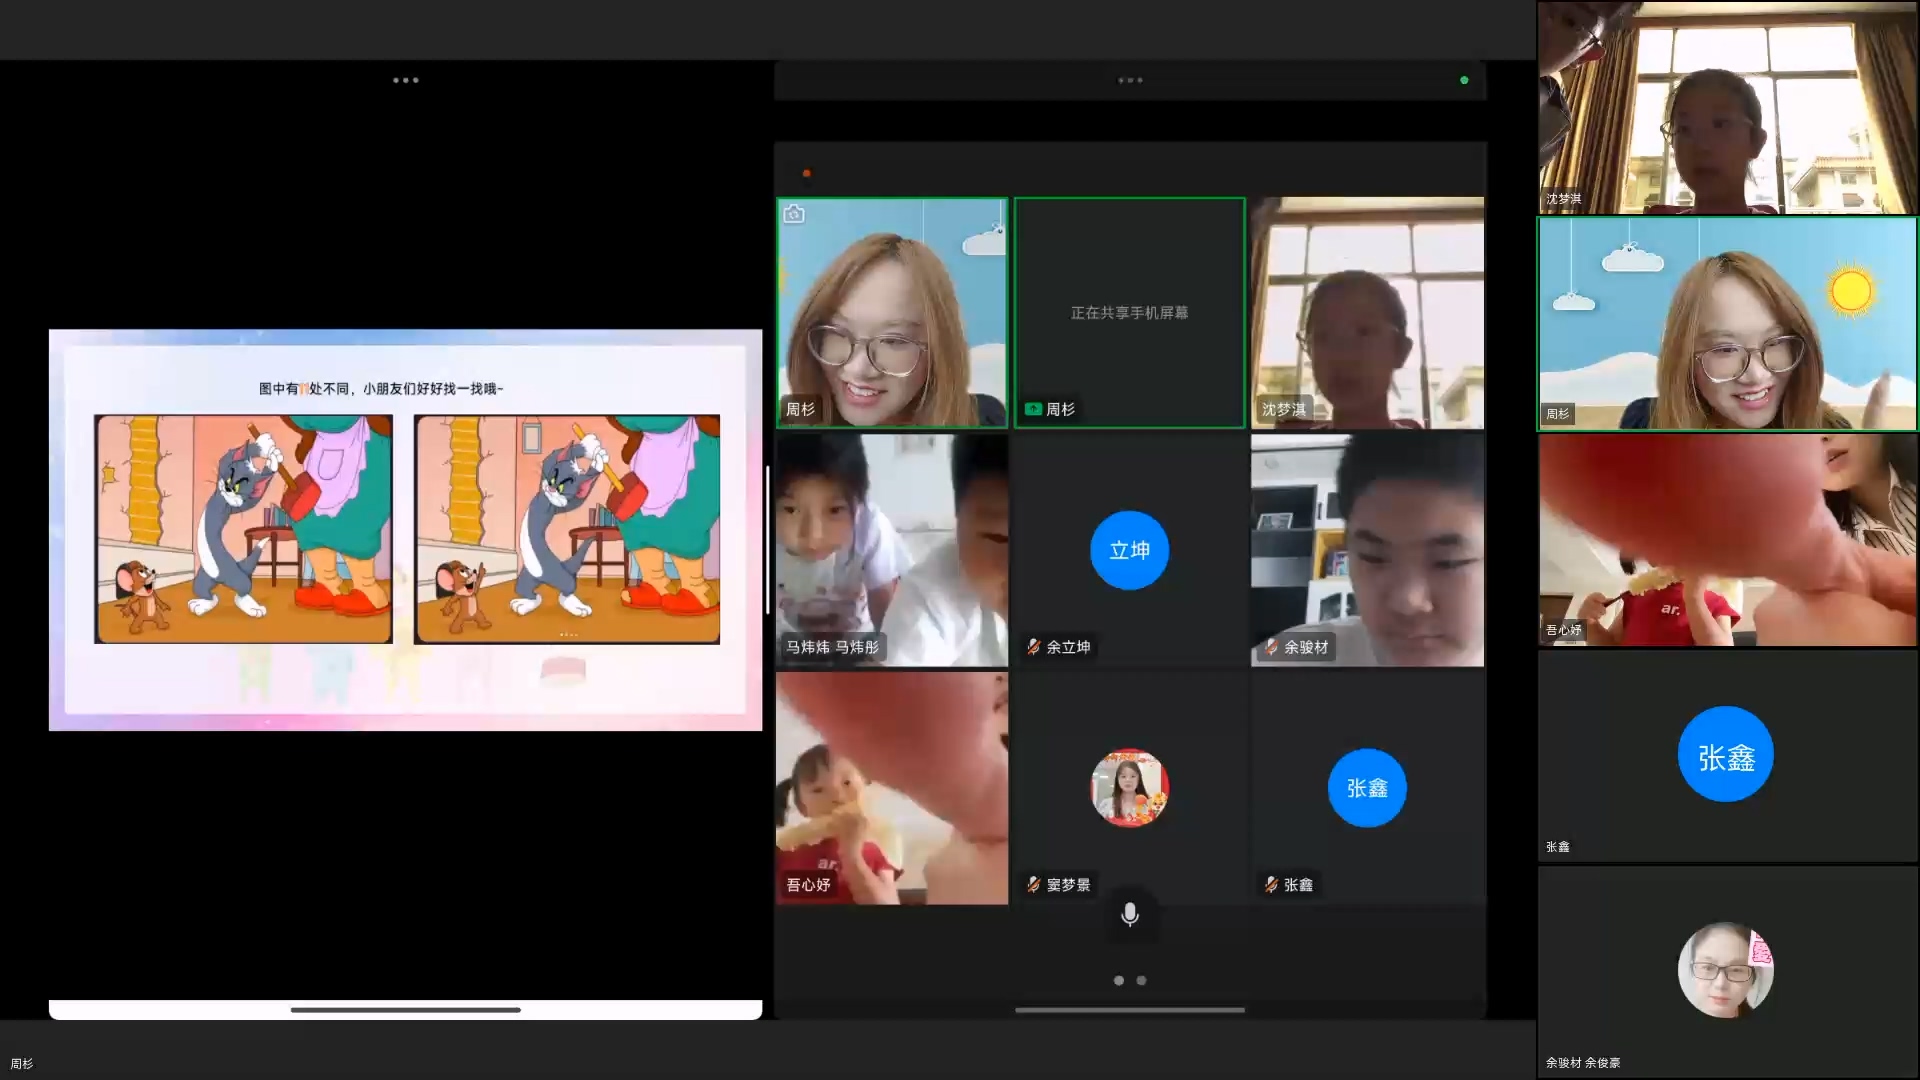Screen dimensions: 1920x1080
Task: Click the microphone button below the grid
Action: [x=1129, y=914]
